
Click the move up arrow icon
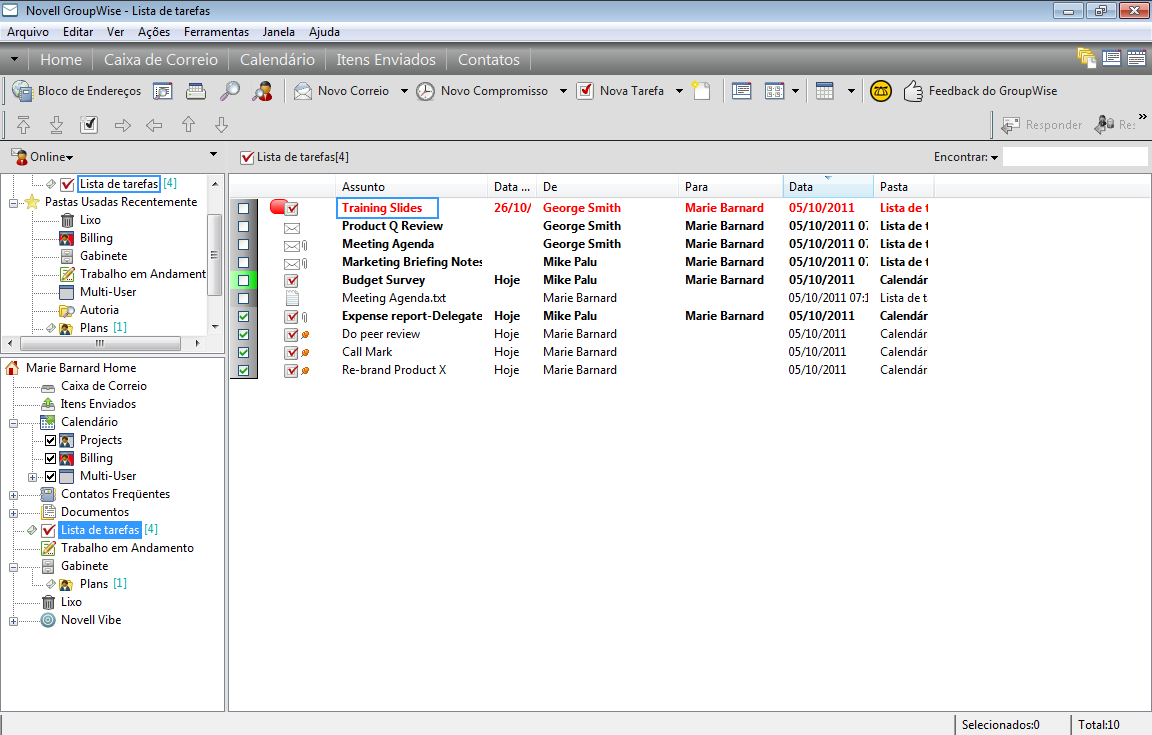click(x=188, y=125)
